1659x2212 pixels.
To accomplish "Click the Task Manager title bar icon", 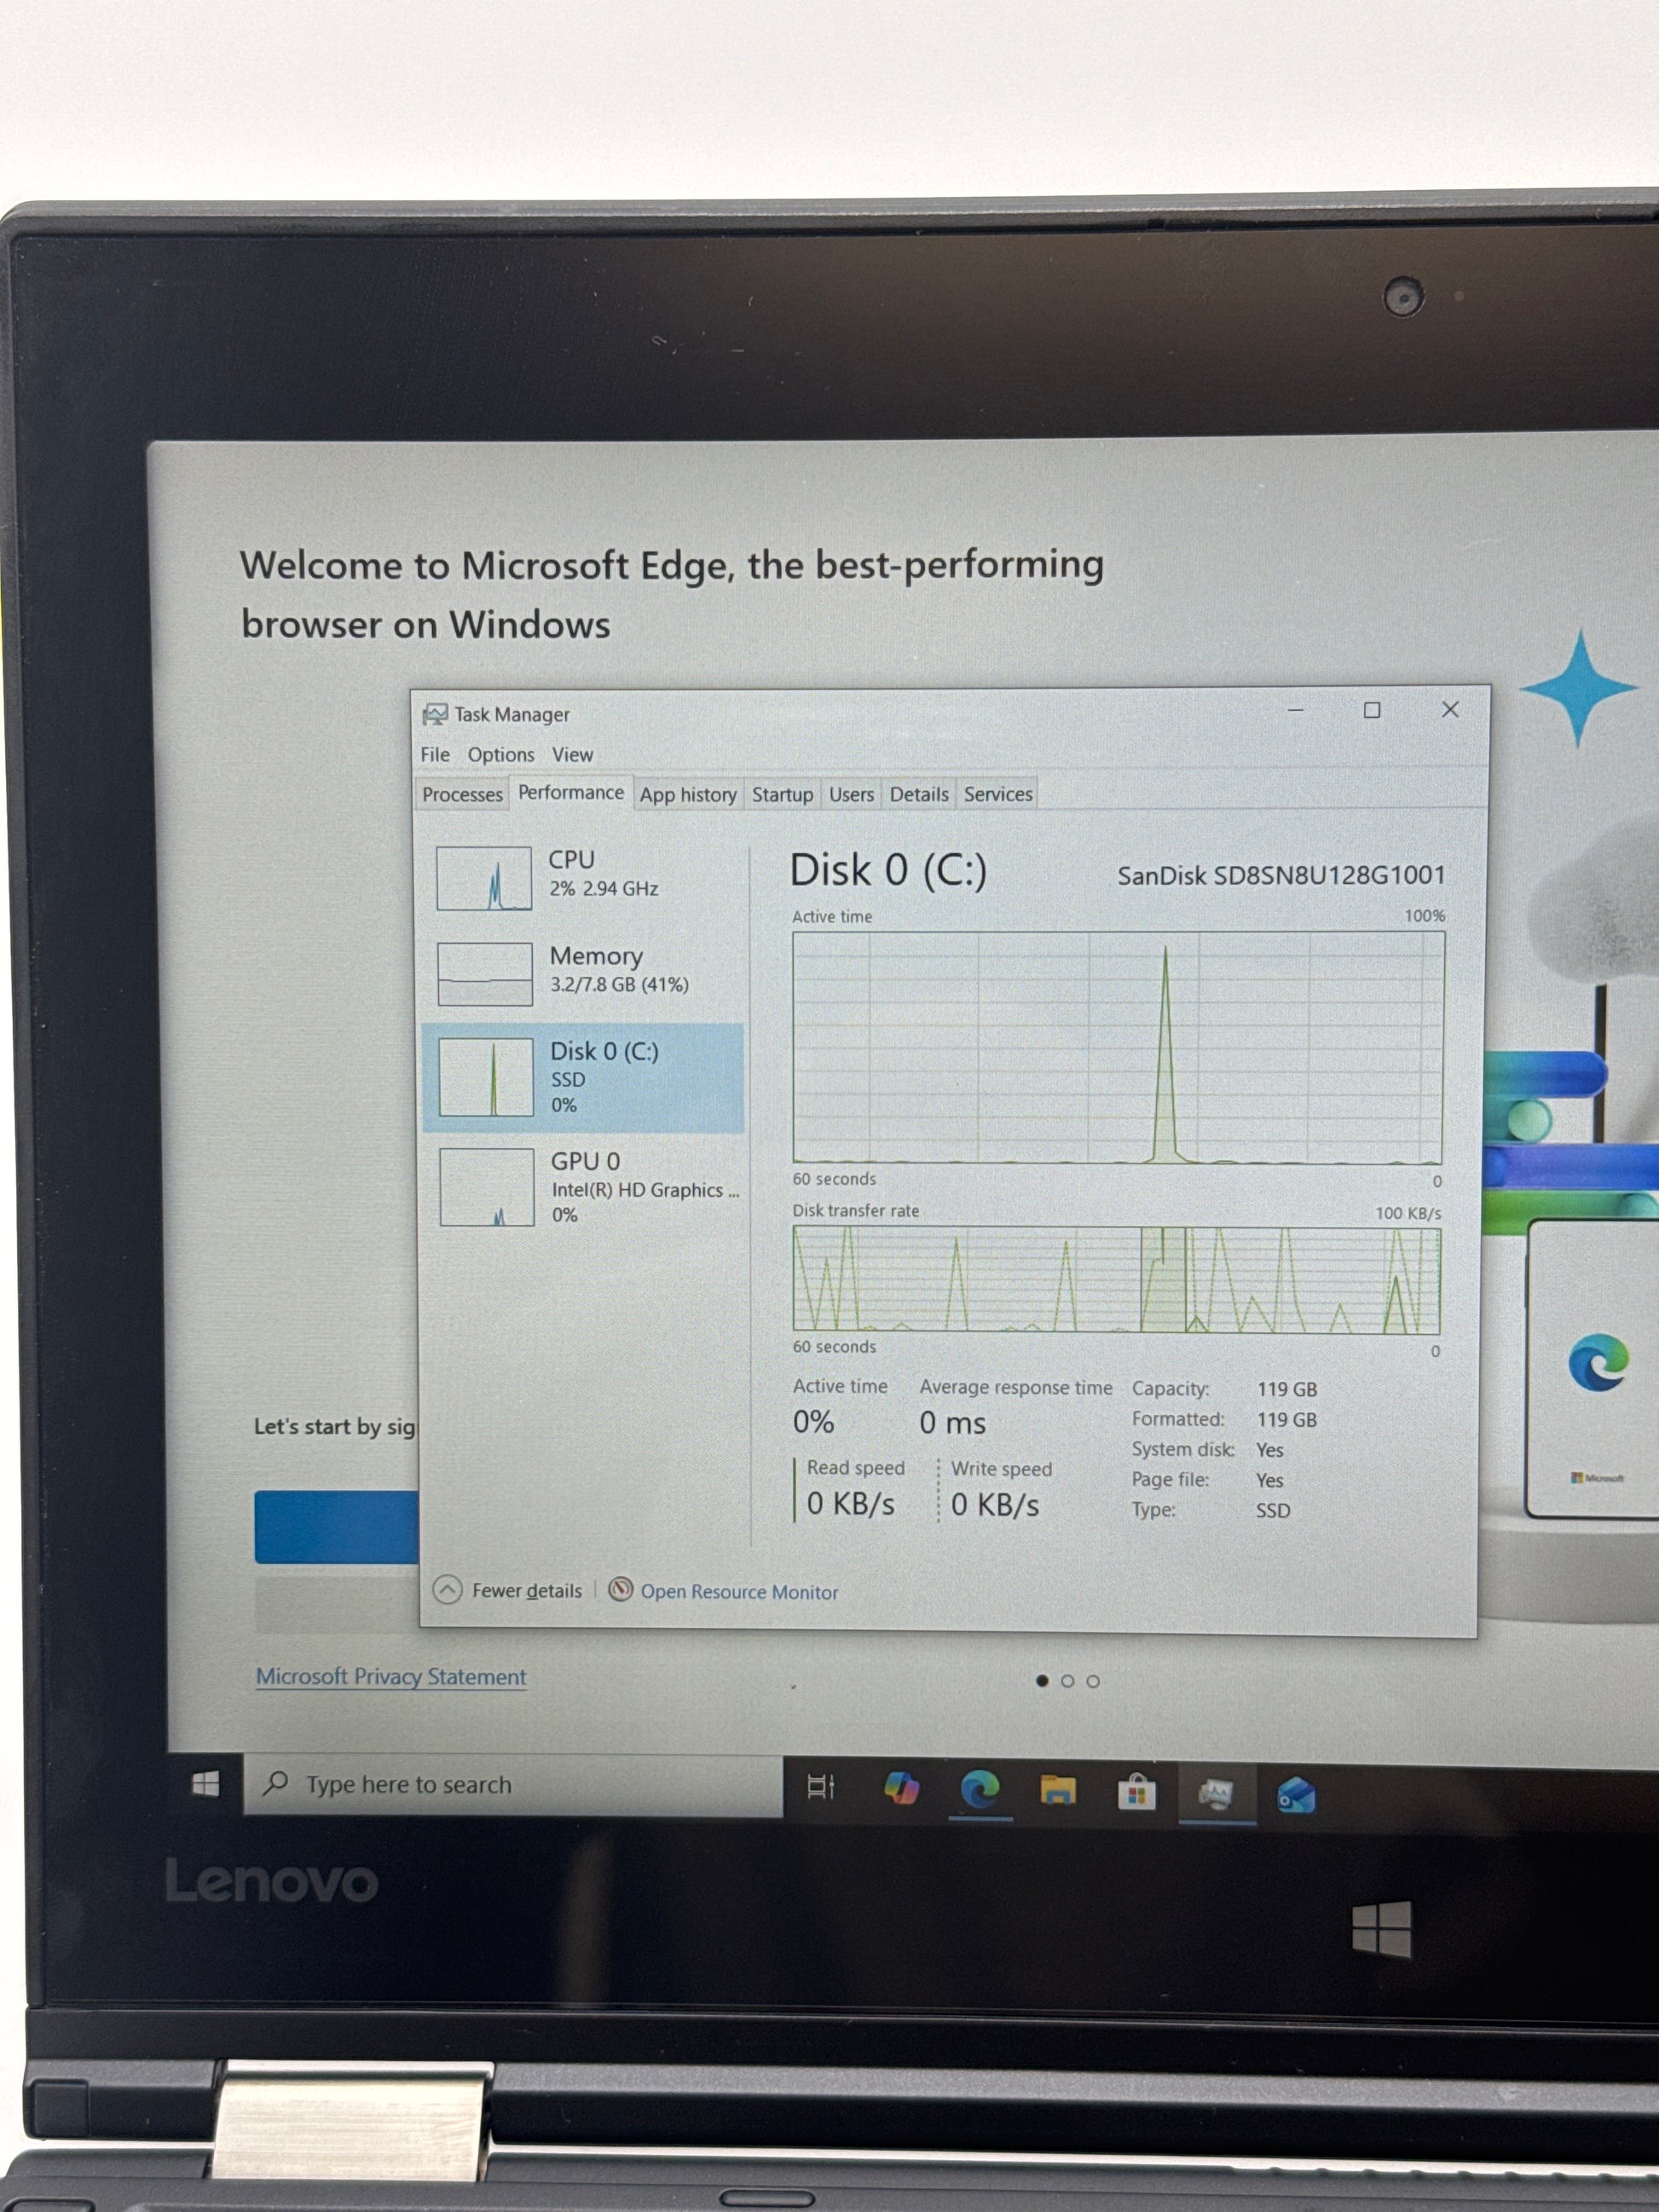I will [x=435, y=714].
